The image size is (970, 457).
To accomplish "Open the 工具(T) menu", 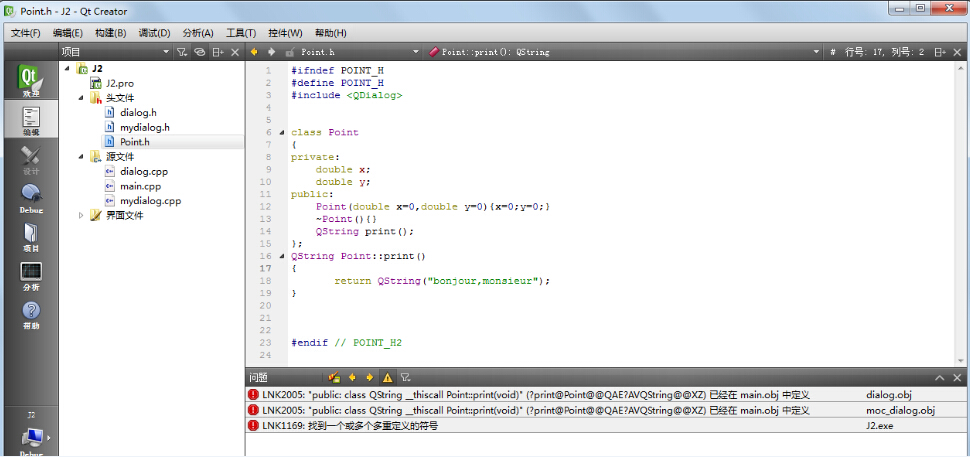I will [x=241, y=33].
